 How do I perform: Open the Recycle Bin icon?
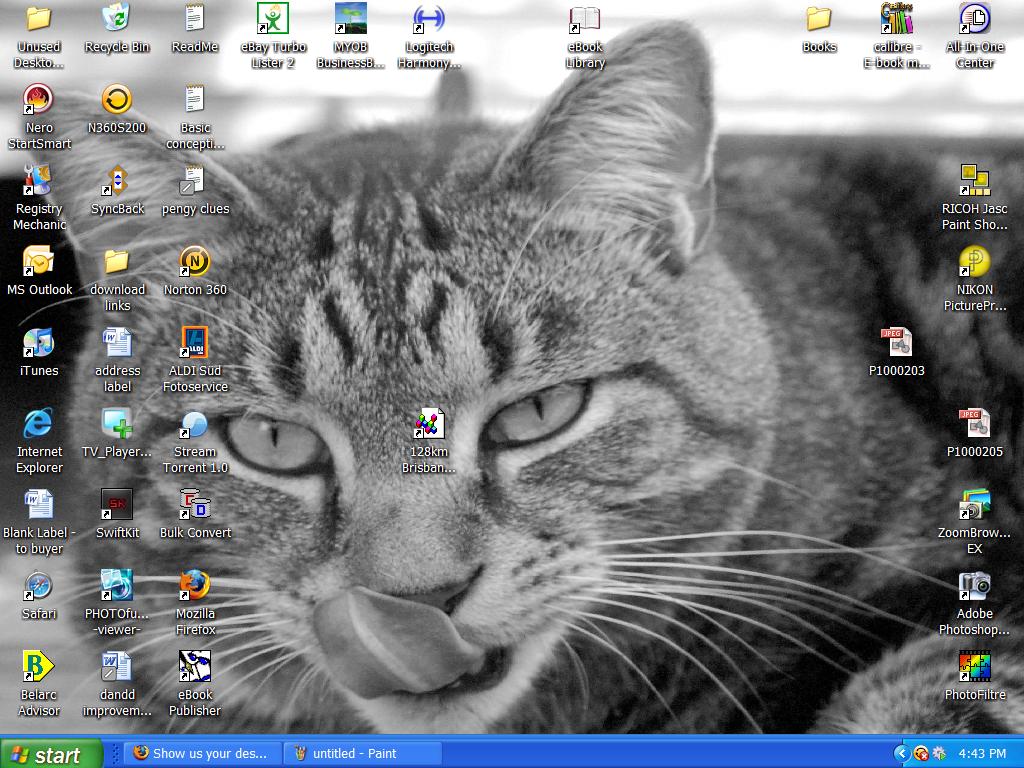click(x=117, y=19)
